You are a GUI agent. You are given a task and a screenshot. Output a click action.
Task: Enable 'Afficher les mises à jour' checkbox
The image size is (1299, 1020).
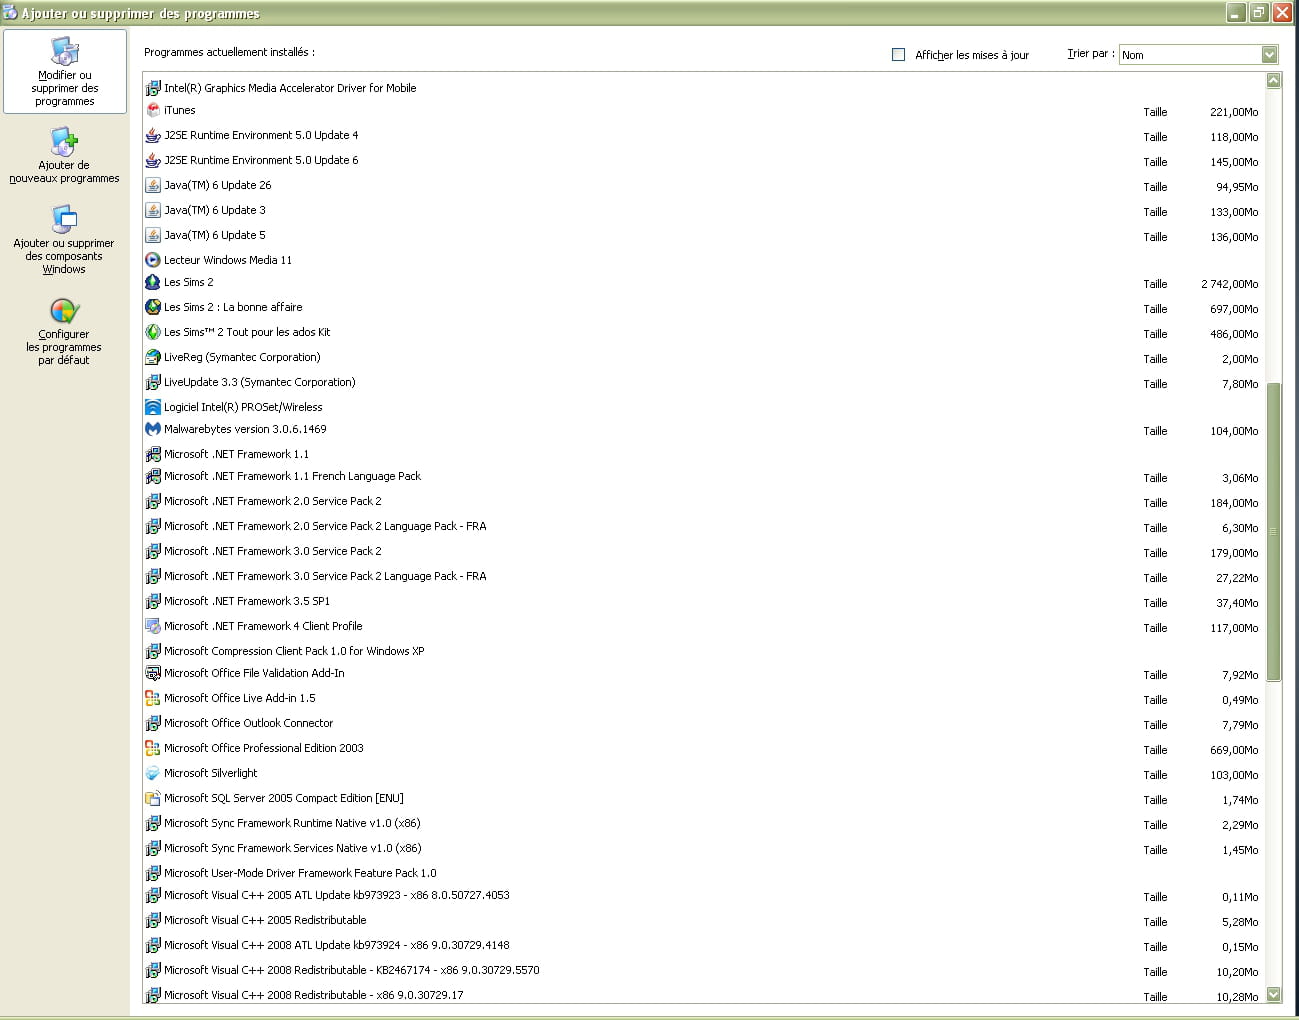(x=898, y=55)
